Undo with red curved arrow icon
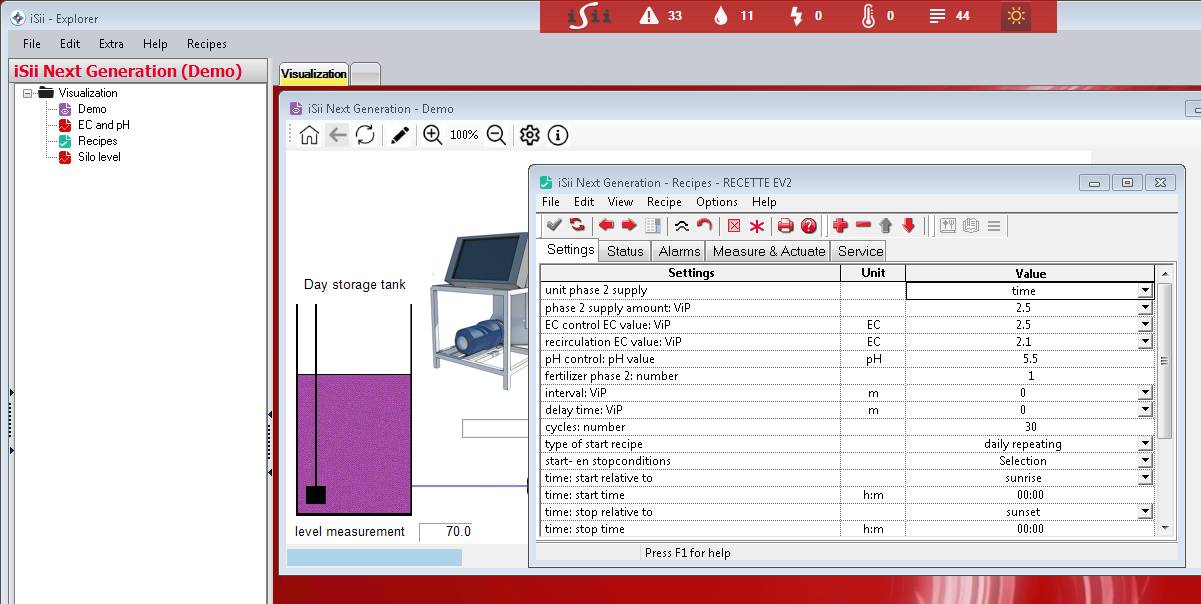This screenshot has width=1201, height=604. [704, 225]
